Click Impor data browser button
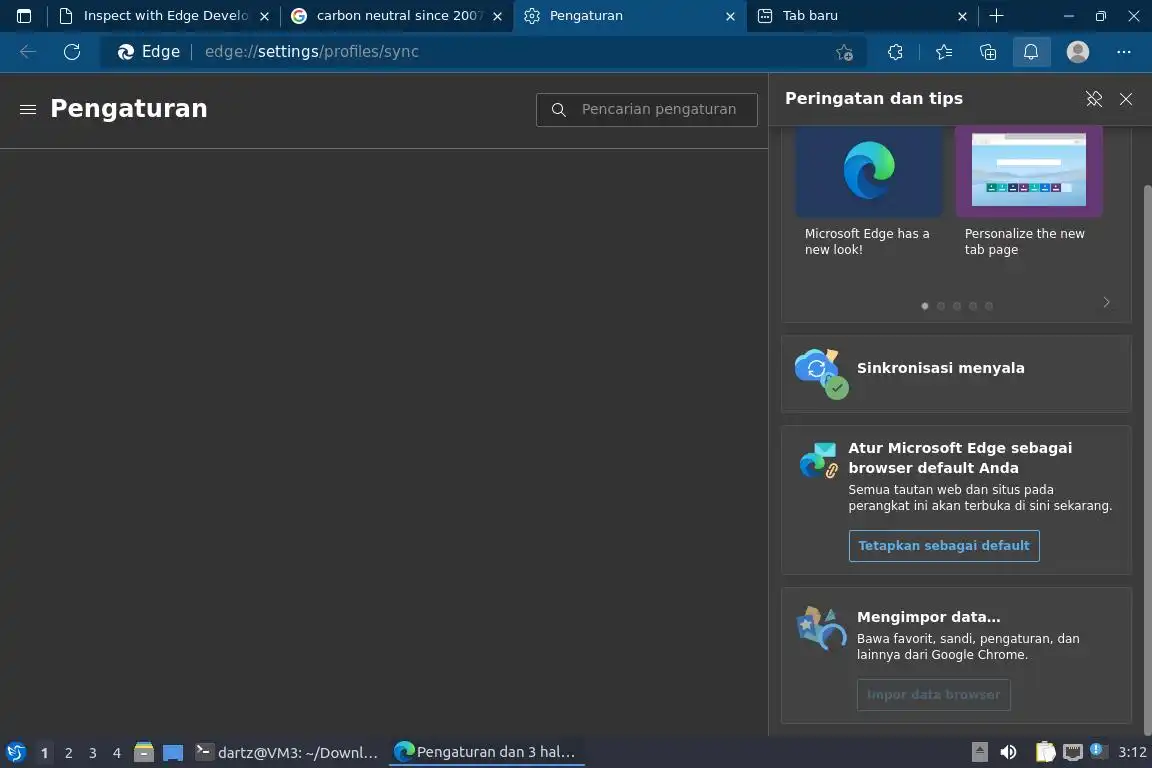This screenshot has height=768, width=1152. [933, 695]
